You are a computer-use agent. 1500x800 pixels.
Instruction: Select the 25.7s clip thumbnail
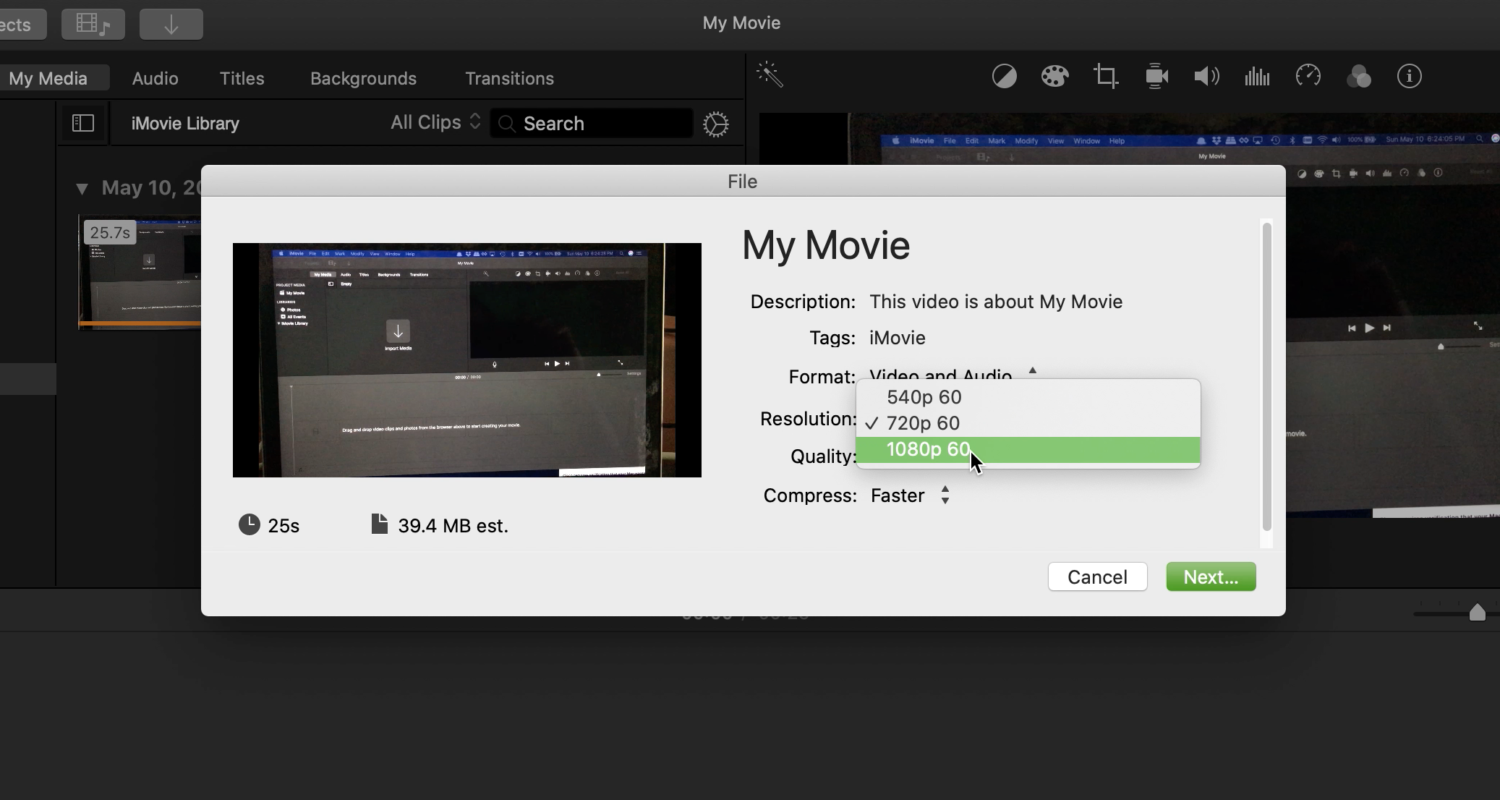point(141,272)
